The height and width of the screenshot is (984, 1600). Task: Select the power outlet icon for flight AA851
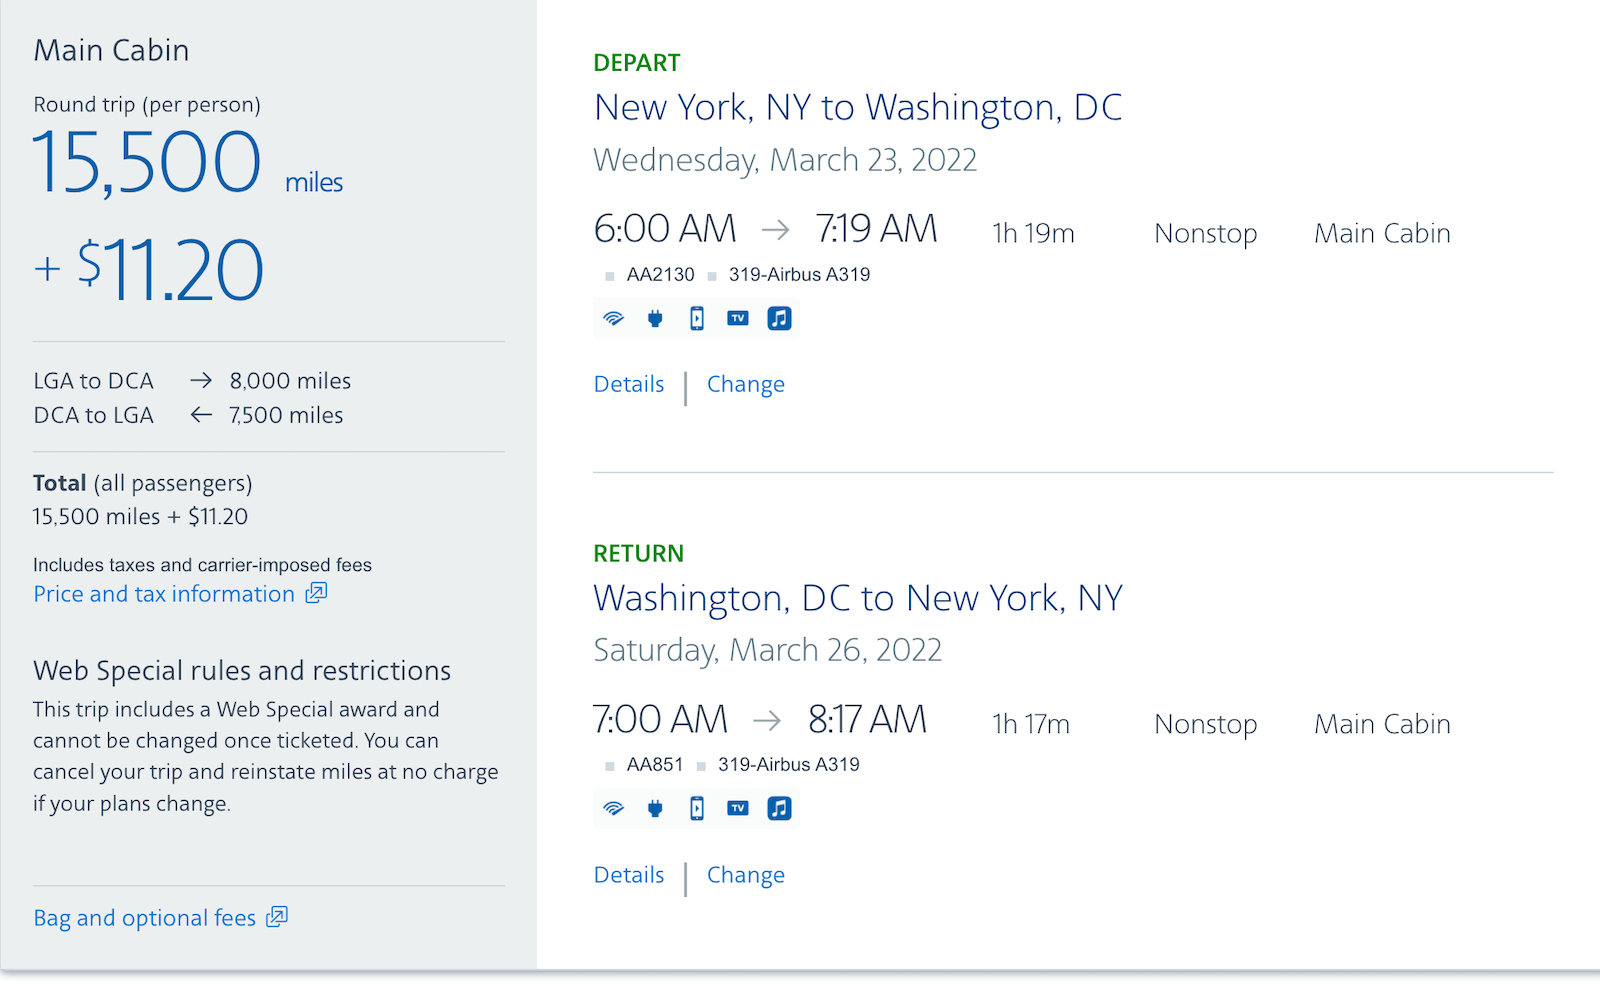click(x=655, y=808)
